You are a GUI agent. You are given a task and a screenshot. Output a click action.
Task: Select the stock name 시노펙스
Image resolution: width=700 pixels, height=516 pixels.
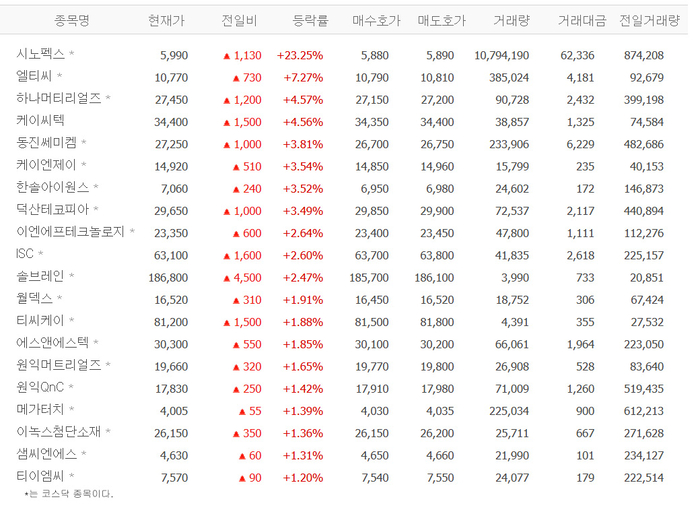(41, 54)
